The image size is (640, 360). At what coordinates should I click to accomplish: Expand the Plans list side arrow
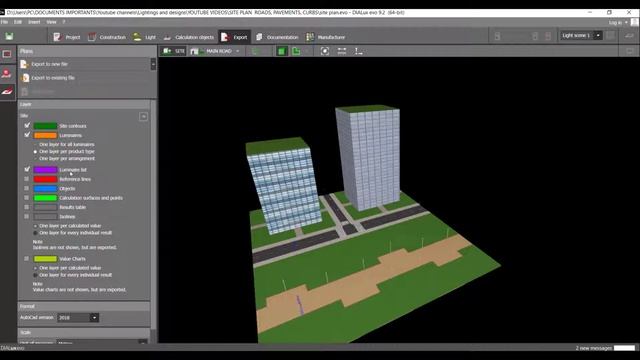click(x=153, y=64)
